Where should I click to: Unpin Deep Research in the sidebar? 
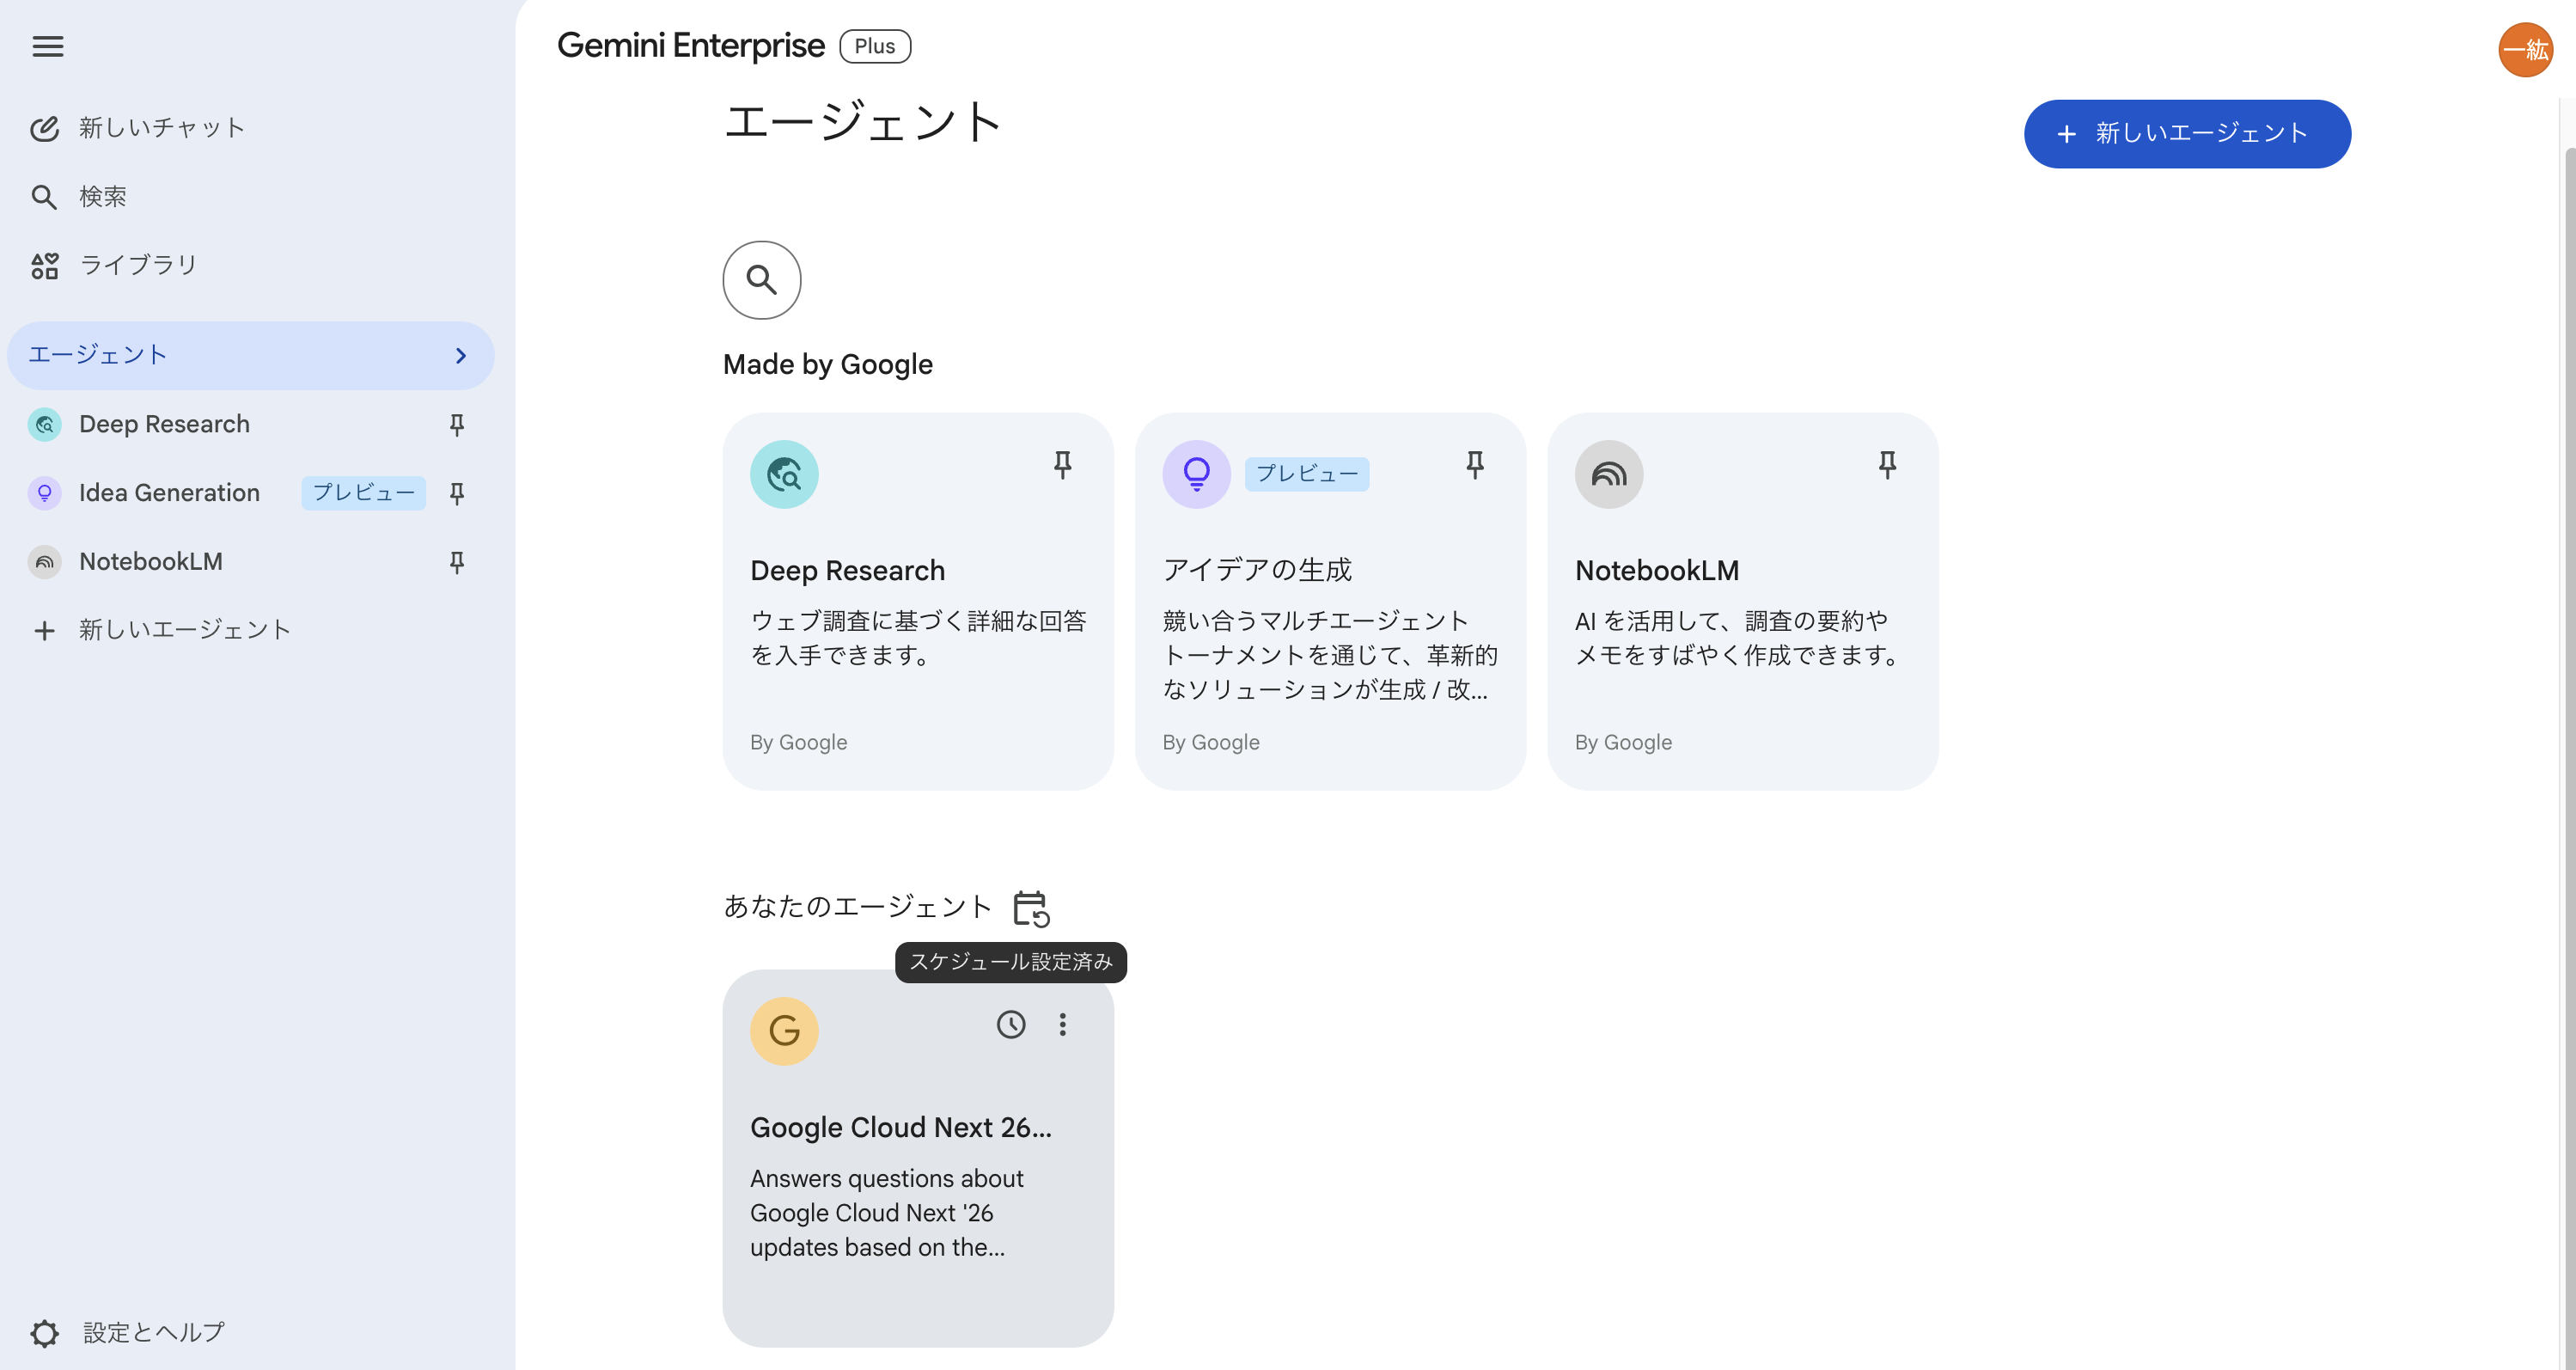click(x=457, y=425)
